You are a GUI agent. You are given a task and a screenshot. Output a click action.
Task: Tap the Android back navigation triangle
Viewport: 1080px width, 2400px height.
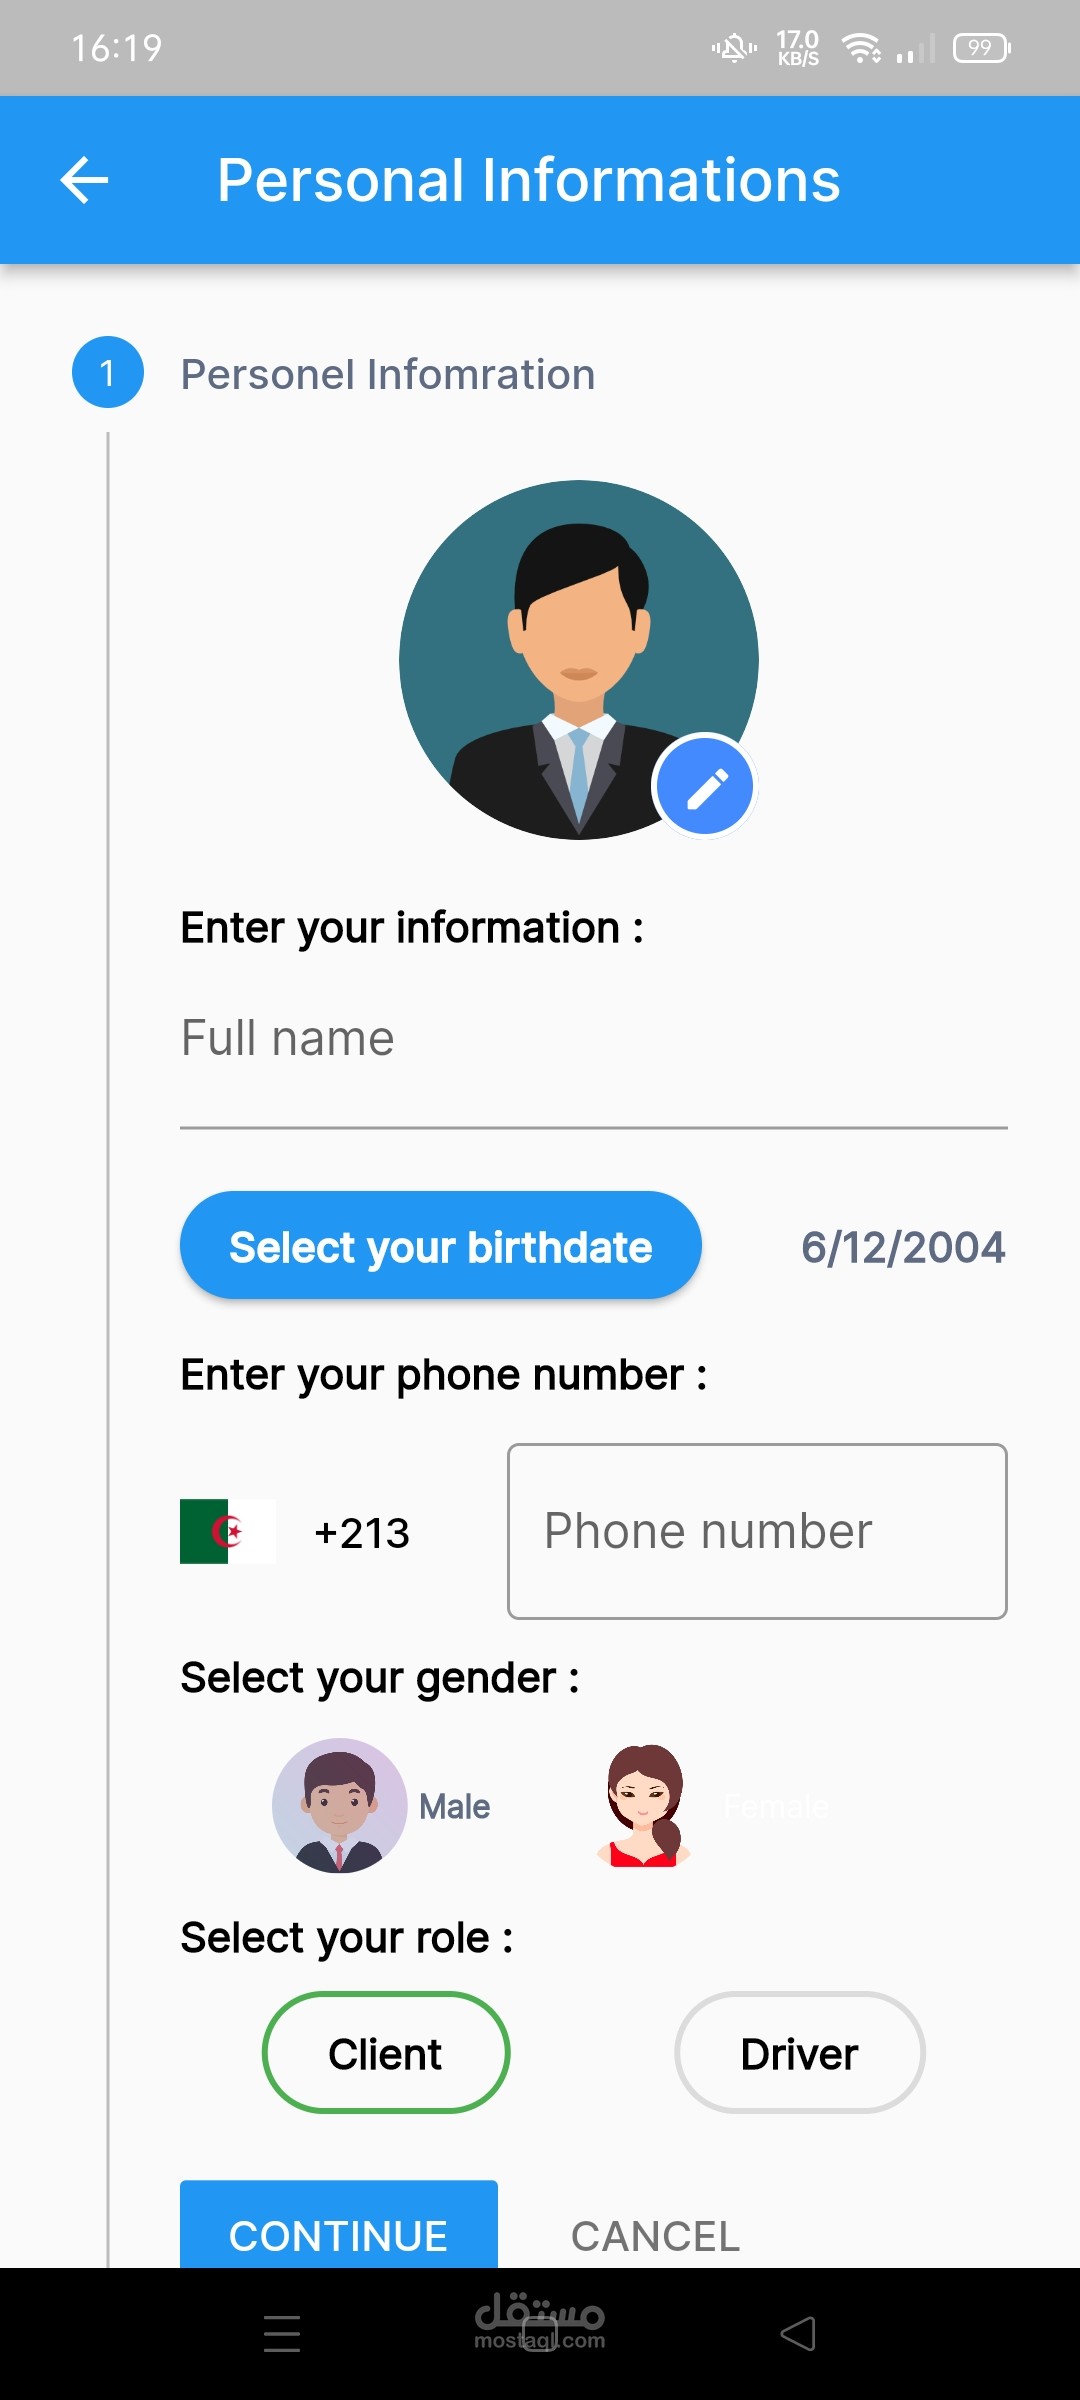click(x=798, y=2334)
